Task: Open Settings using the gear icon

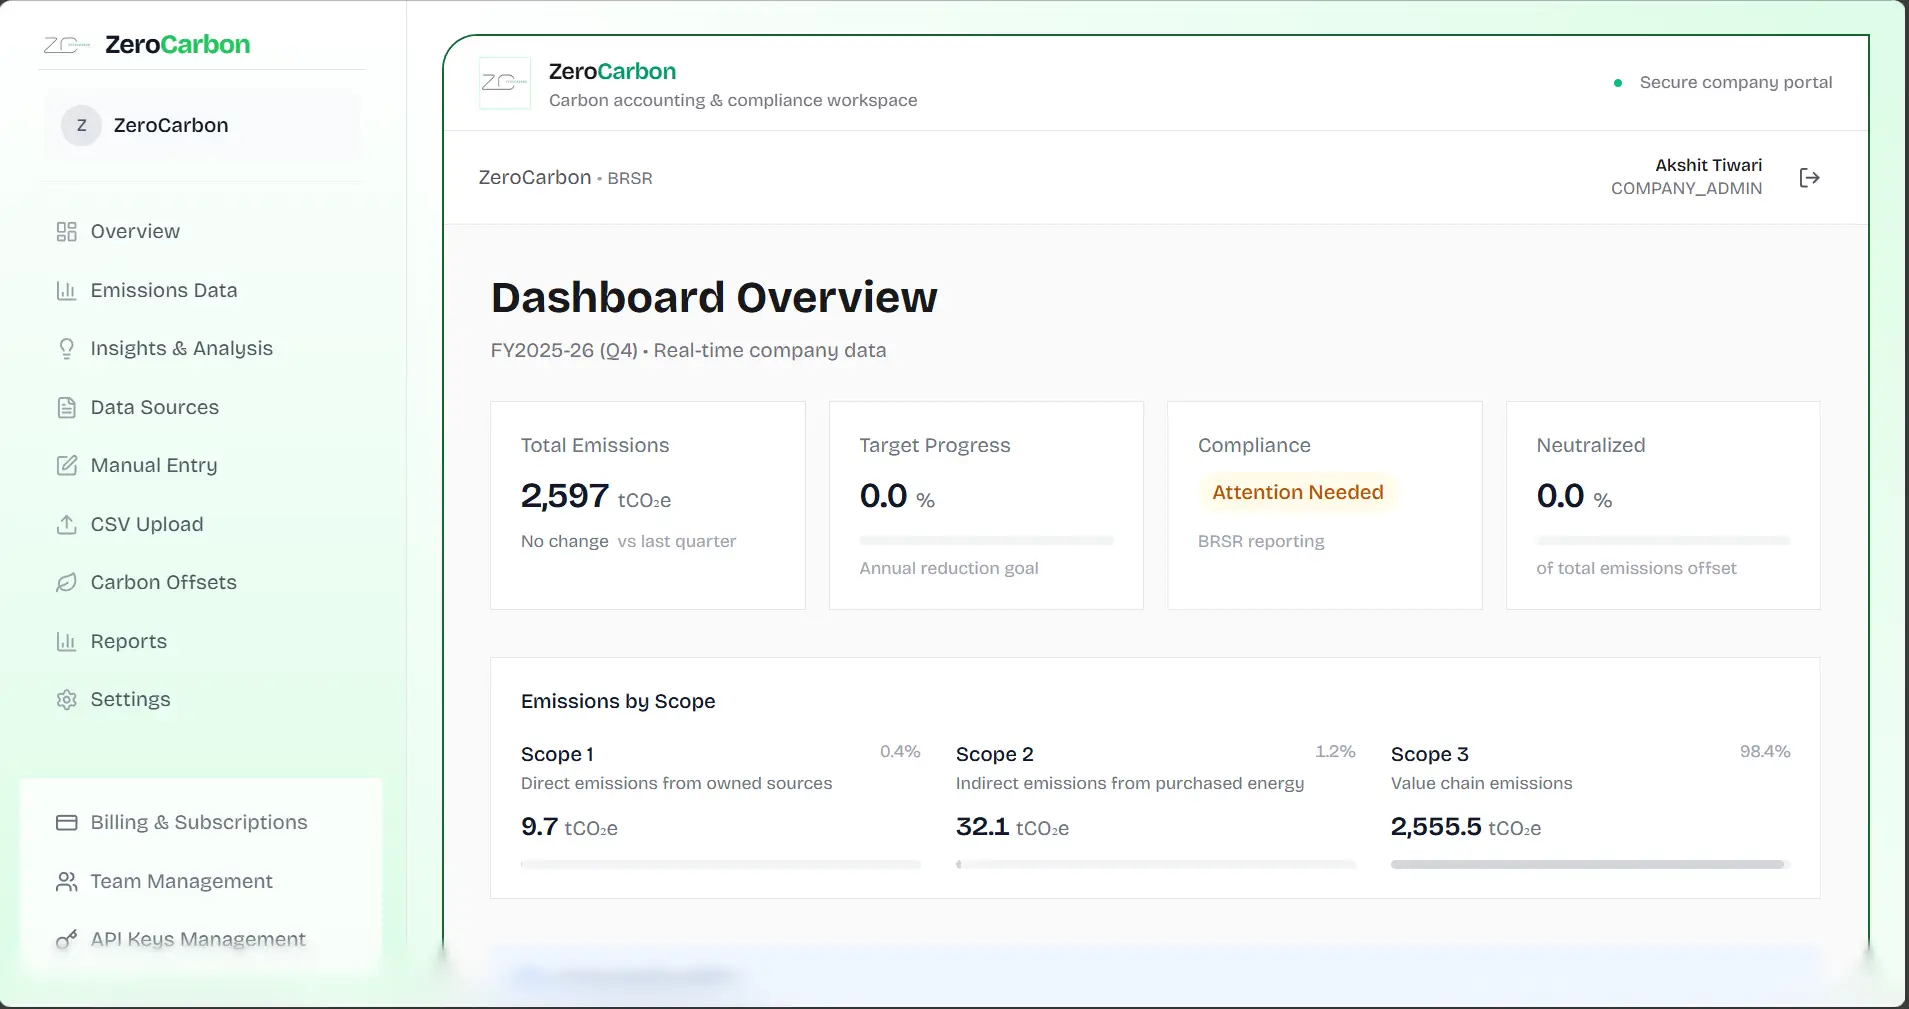Action: (x=66, y=699)
